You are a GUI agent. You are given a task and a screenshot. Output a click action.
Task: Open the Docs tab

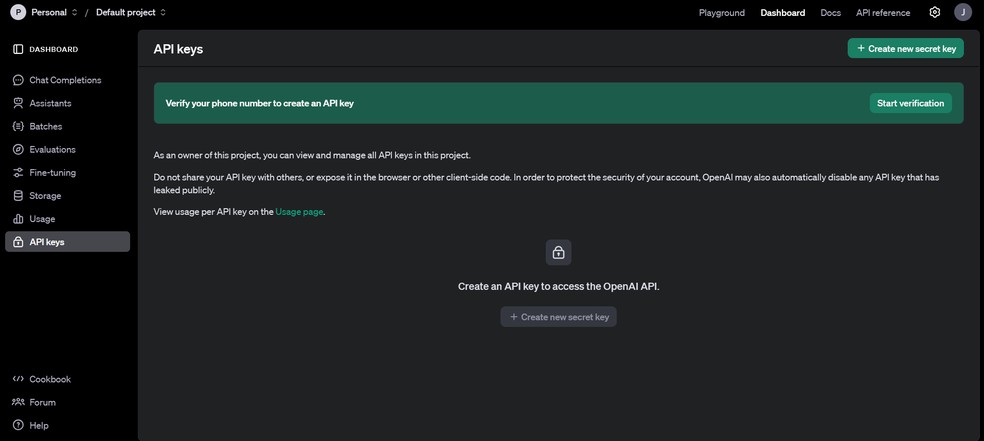pyautogui.click(x=830, y=12)
